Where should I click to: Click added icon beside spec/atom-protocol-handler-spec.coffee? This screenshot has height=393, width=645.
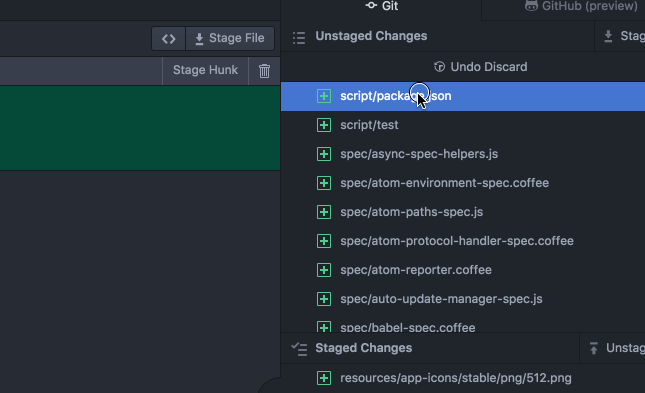(x=324, y=241)
